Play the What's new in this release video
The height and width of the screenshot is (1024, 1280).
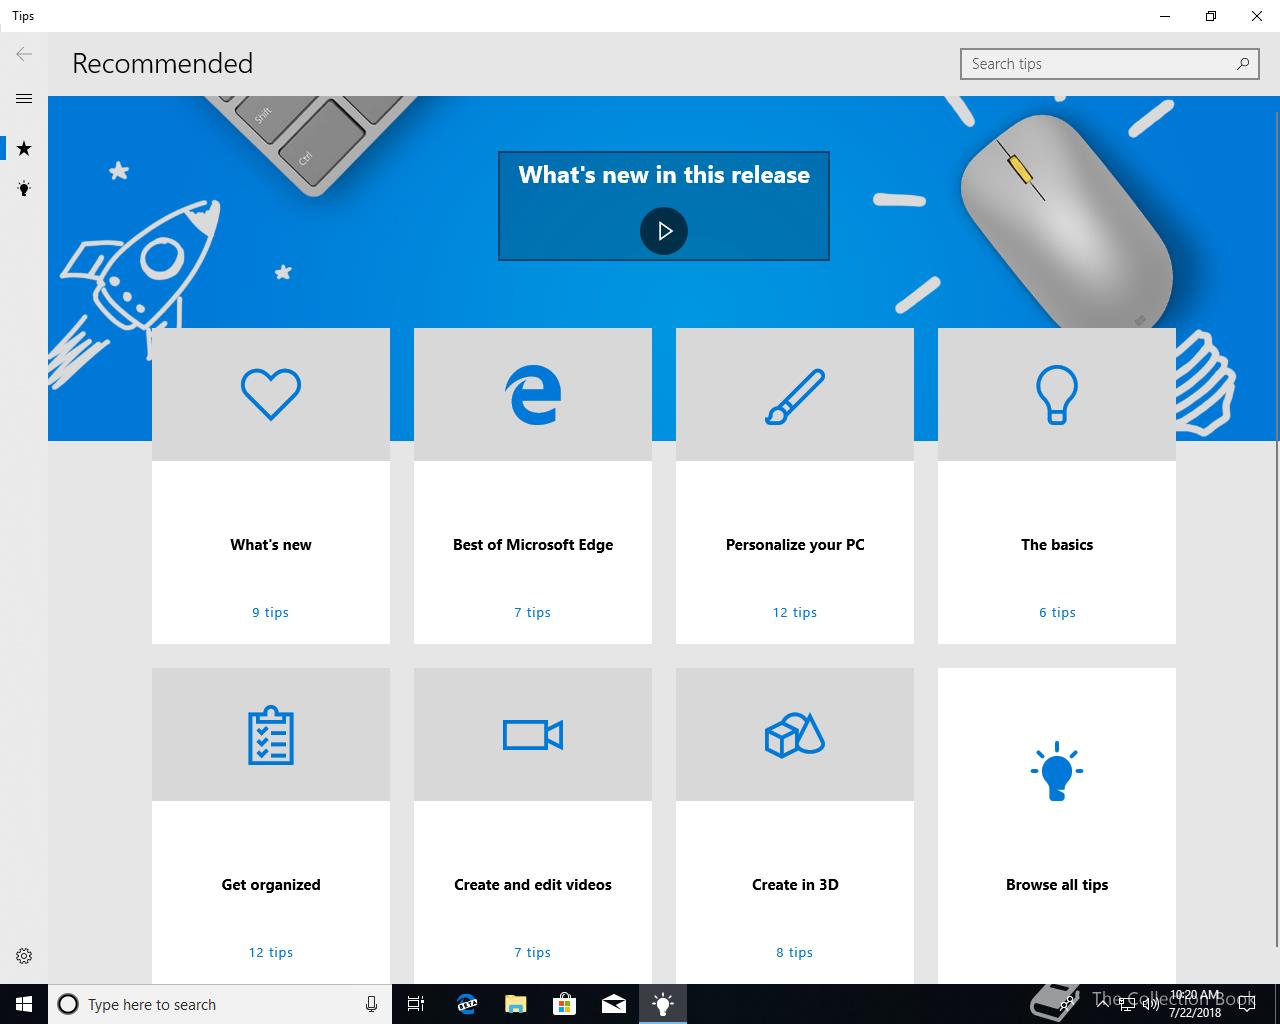[x=664, y=231]
